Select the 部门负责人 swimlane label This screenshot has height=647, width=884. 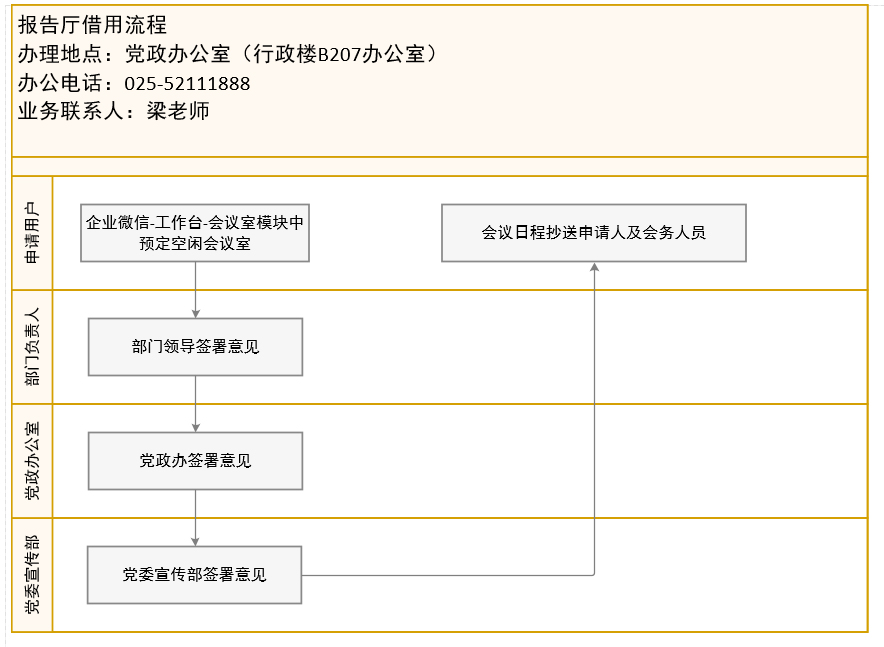[33, 347]
